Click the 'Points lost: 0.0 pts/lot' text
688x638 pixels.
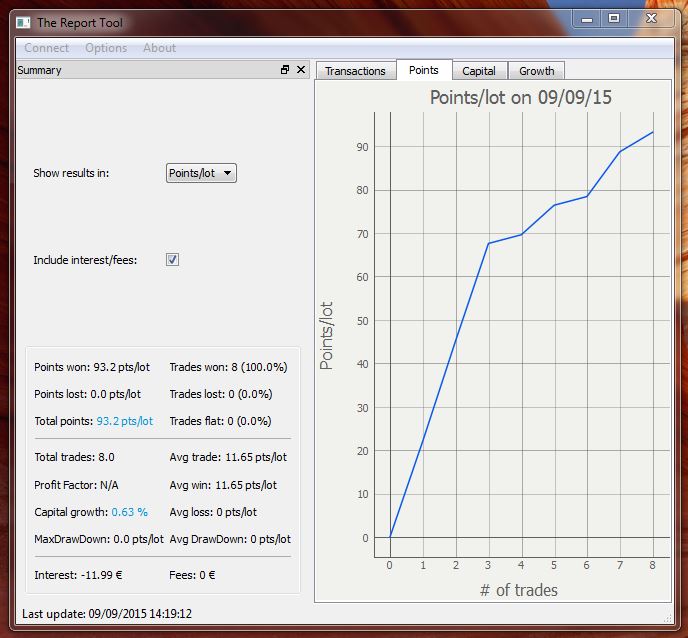coord(87,394)
